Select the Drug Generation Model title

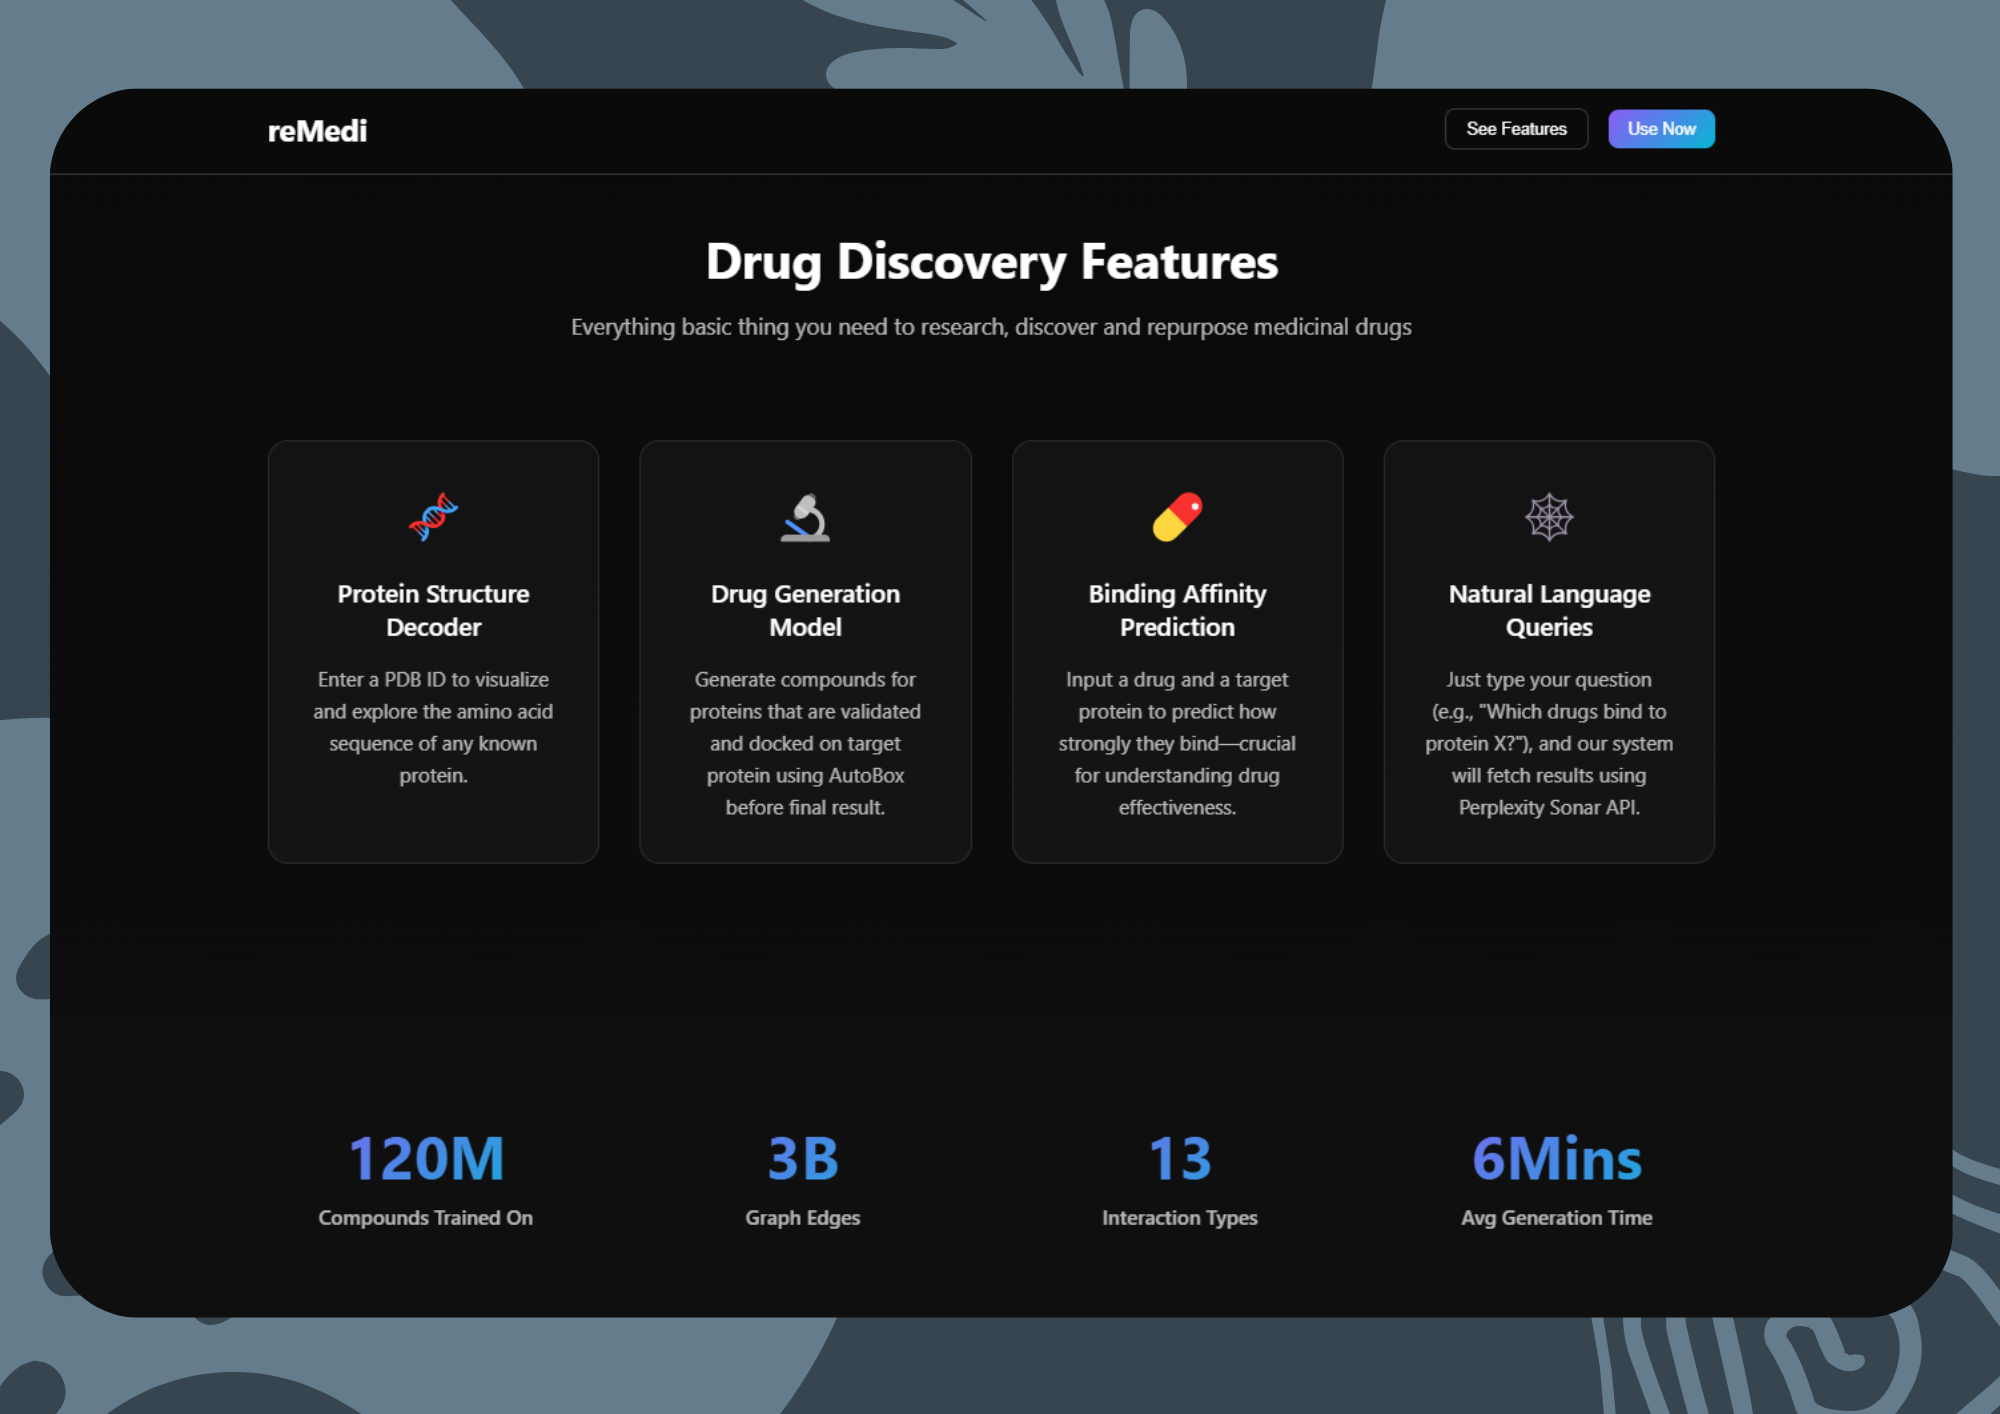click(805, 610)
